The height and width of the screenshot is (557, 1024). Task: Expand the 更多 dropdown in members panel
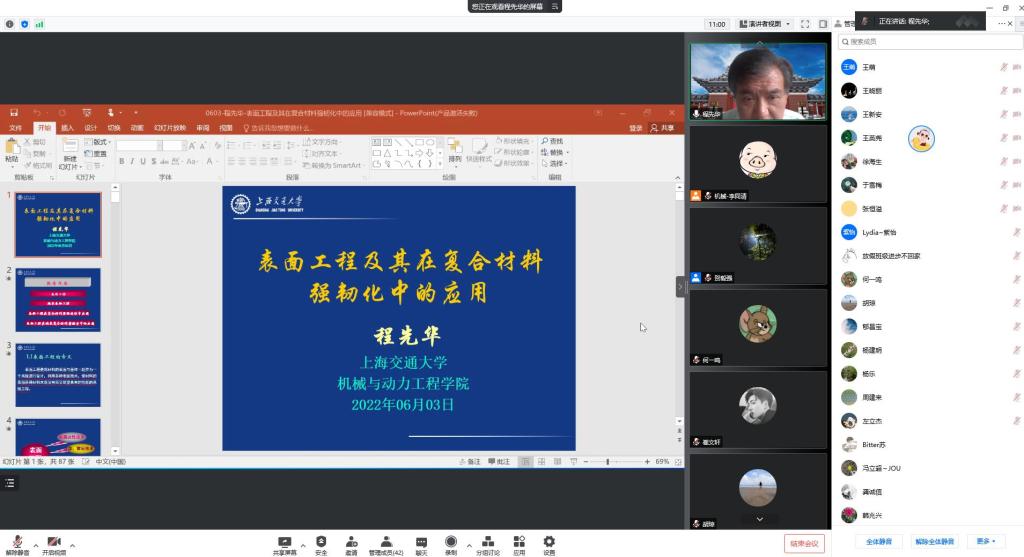click(x=986, y=541)
